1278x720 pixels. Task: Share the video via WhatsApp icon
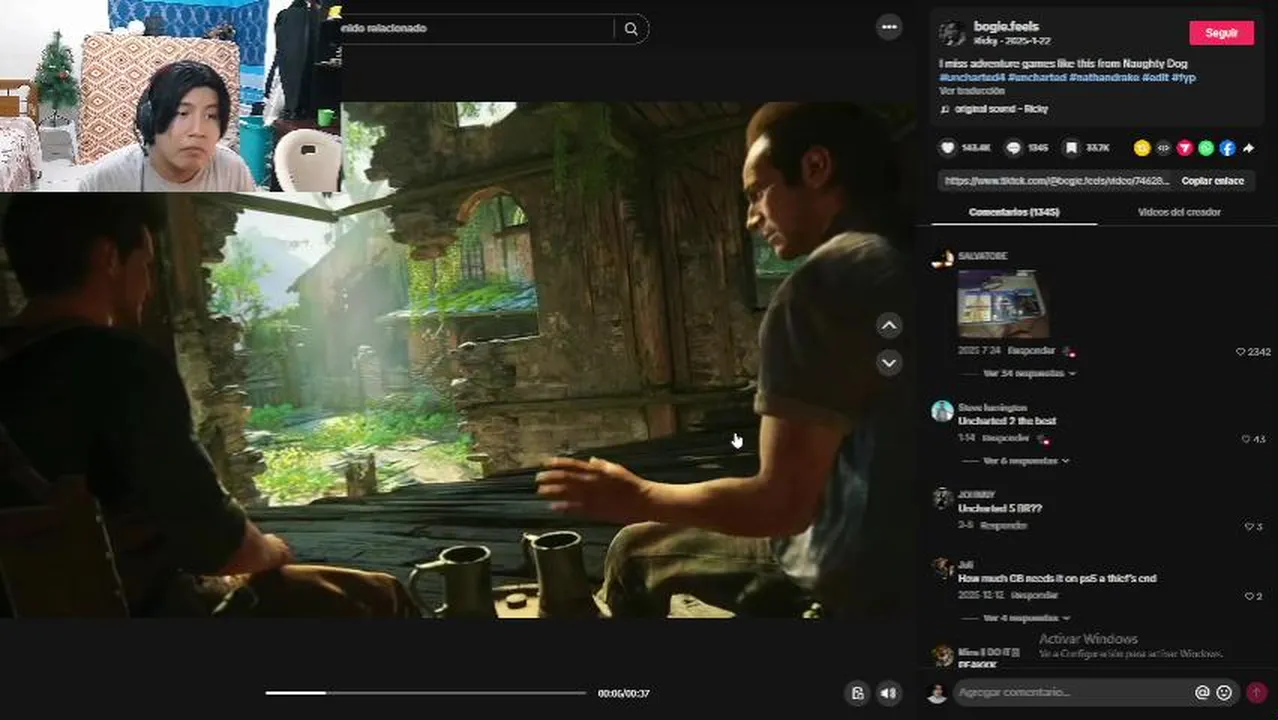(x=1206, y=148)
